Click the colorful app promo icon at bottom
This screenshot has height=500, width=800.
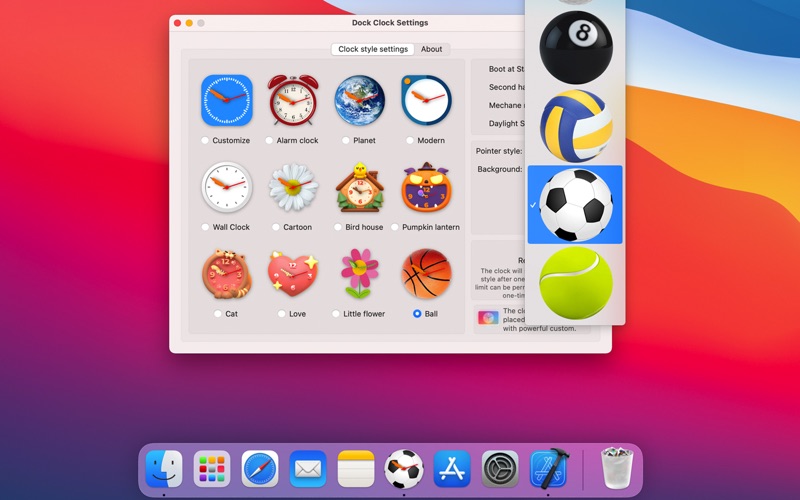point(488,318)
